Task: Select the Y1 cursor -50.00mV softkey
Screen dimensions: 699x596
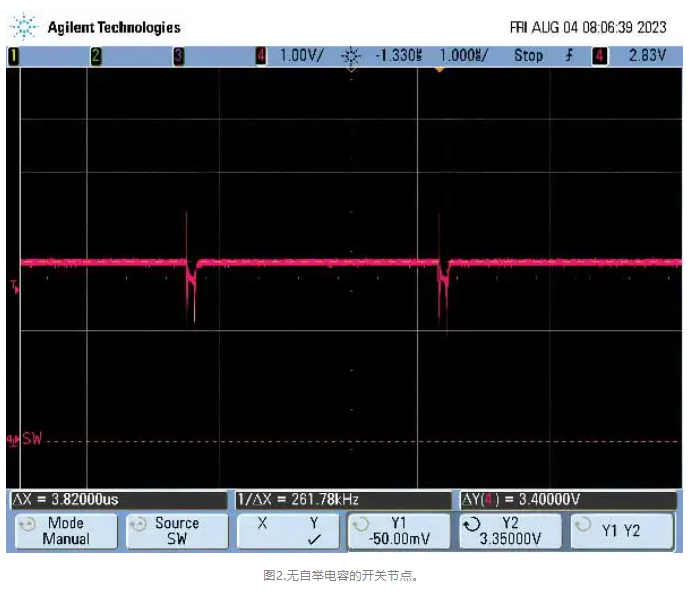Action: tap(399, 530)
